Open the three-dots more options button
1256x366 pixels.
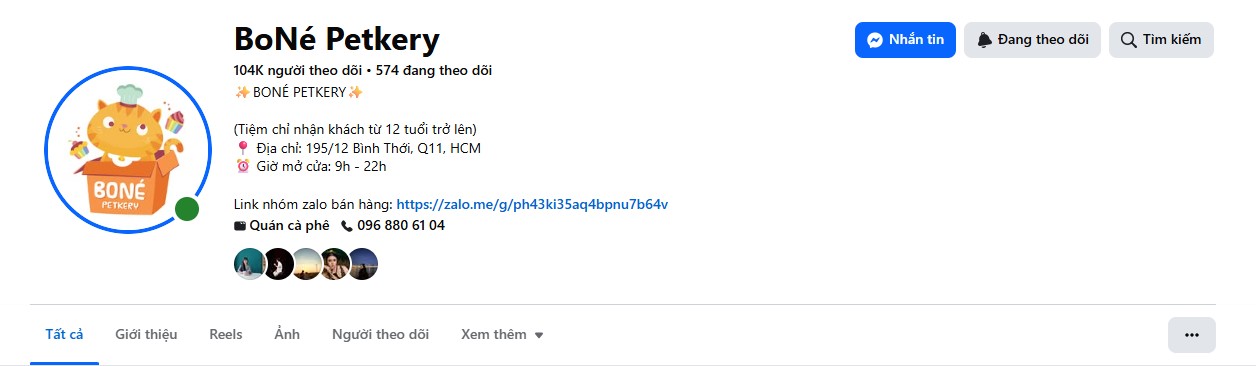[1191, 335]
